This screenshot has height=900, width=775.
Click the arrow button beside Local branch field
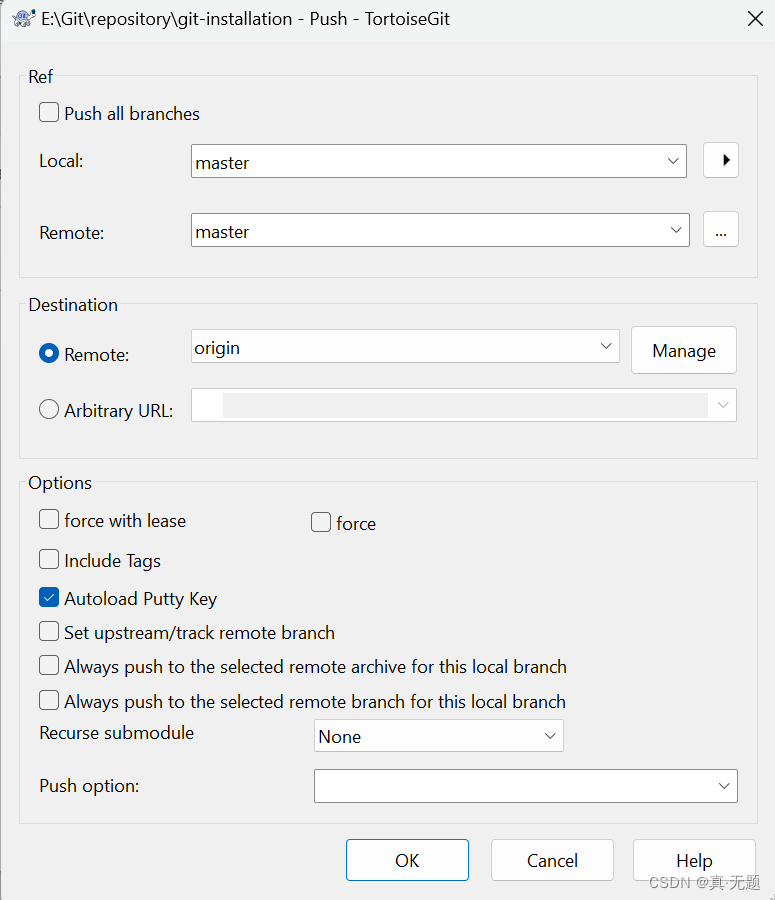pos(721,160)
